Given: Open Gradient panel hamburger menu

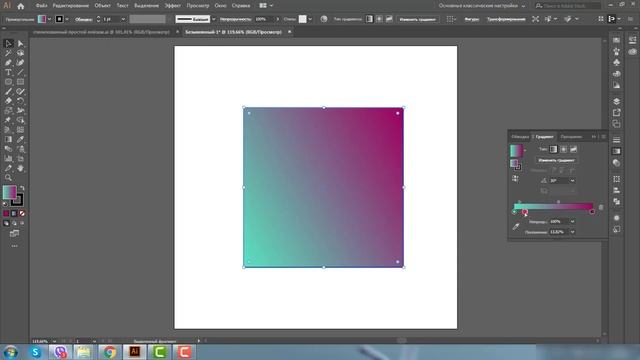Looking at the screenshot, I should tap(604, 136).
